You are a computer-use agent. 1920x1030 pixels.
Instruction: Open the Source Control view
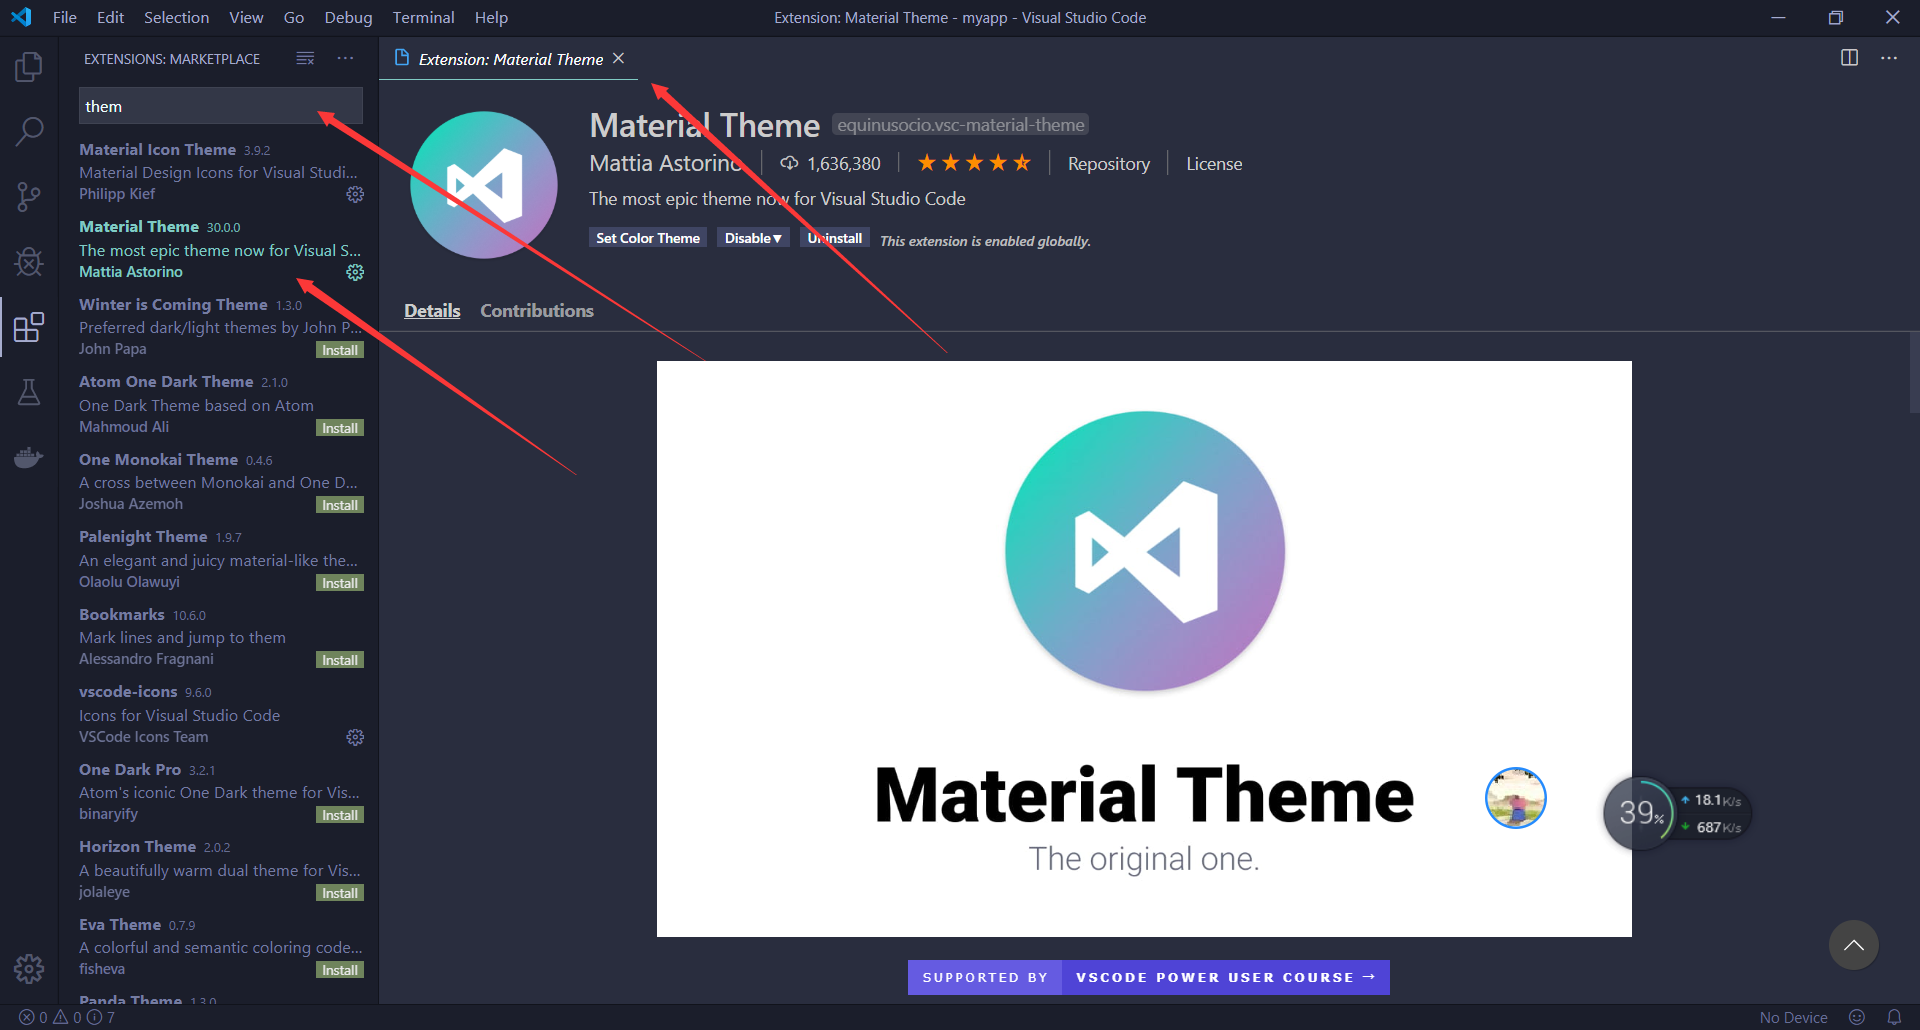click(x=29, y=196)
